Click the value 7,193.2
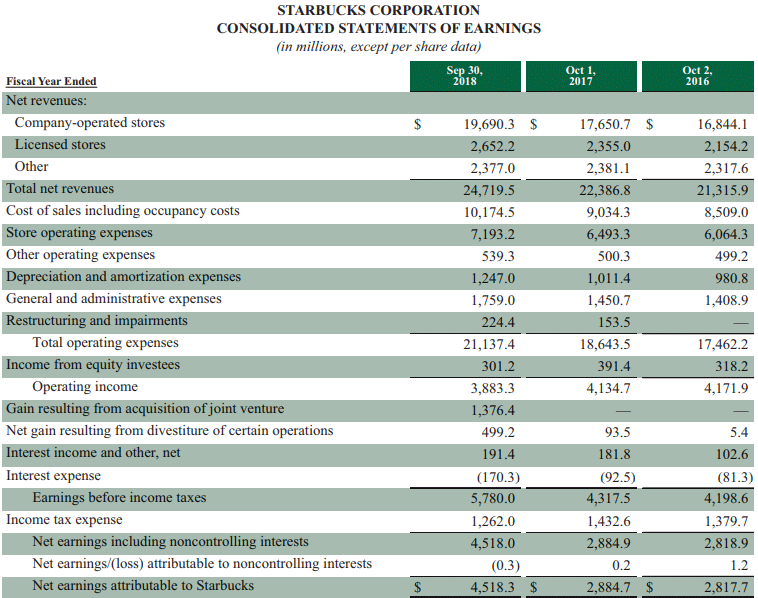Viewport: 758px width, 598px height. [493, 234]
